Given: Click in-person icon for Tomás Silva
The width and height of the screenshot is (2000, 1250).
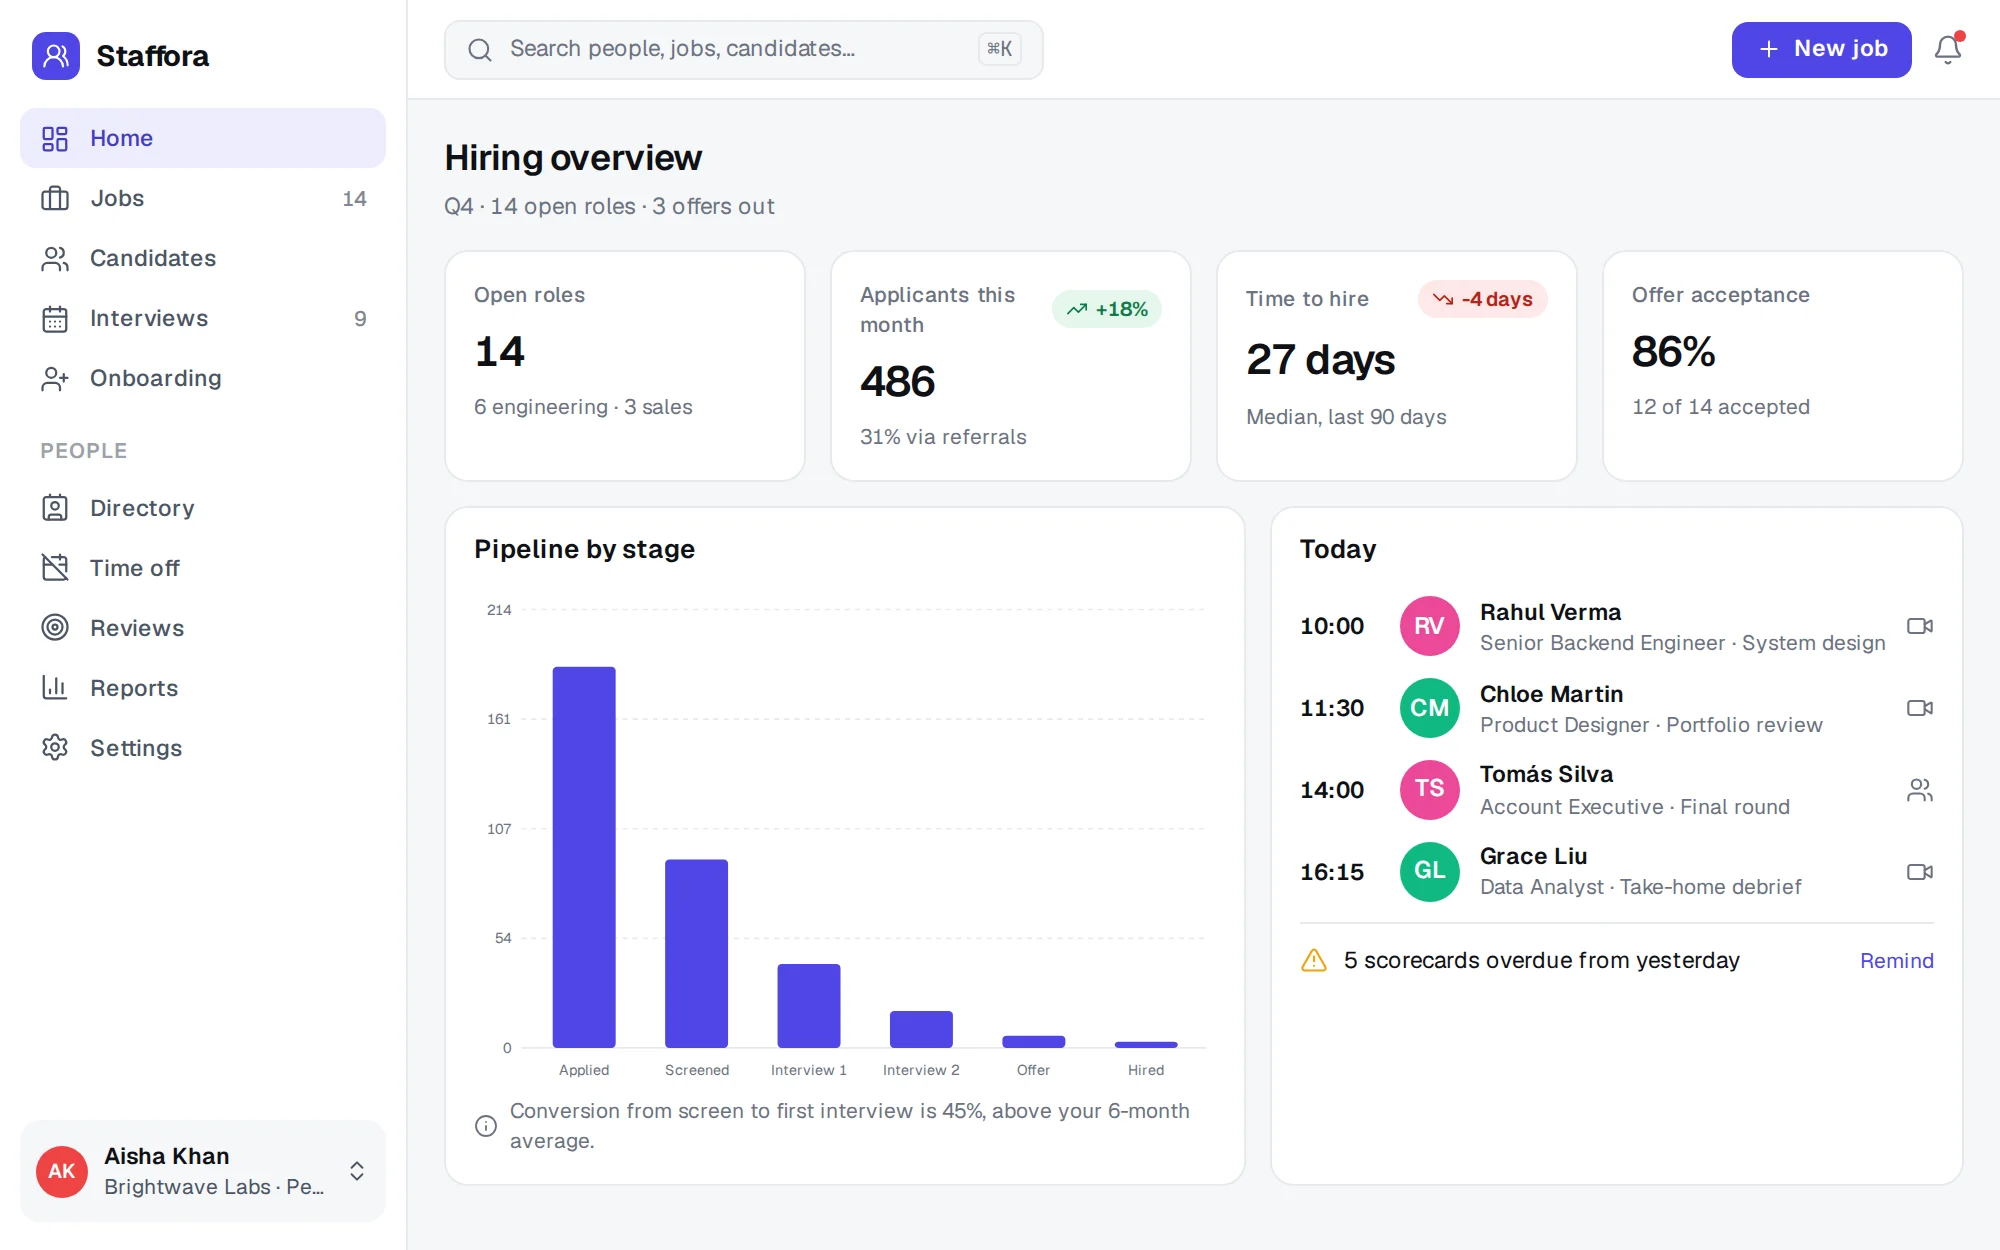Looking at the screenshot, I should coord(1919,790).
